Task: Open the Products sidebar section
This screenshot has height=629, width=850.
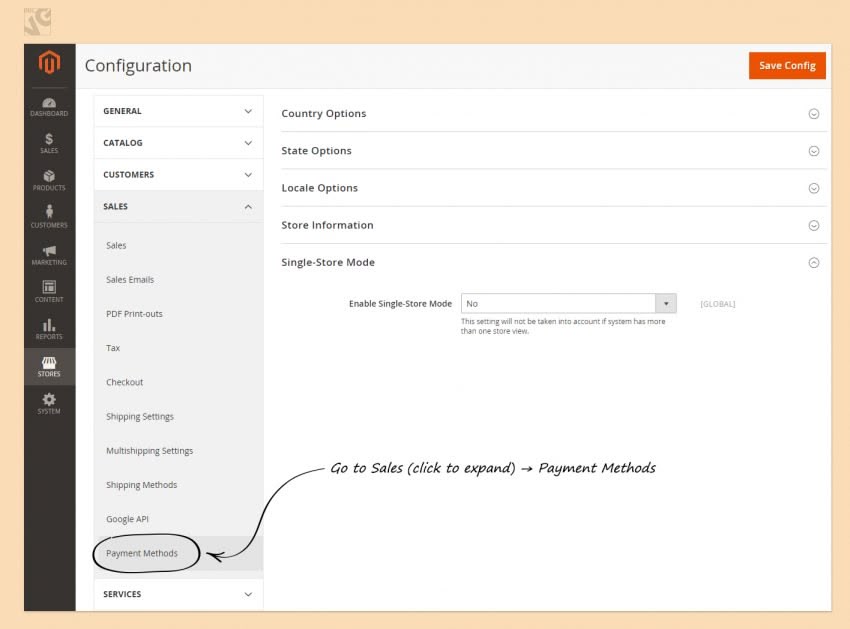Action: click(48, 180)
